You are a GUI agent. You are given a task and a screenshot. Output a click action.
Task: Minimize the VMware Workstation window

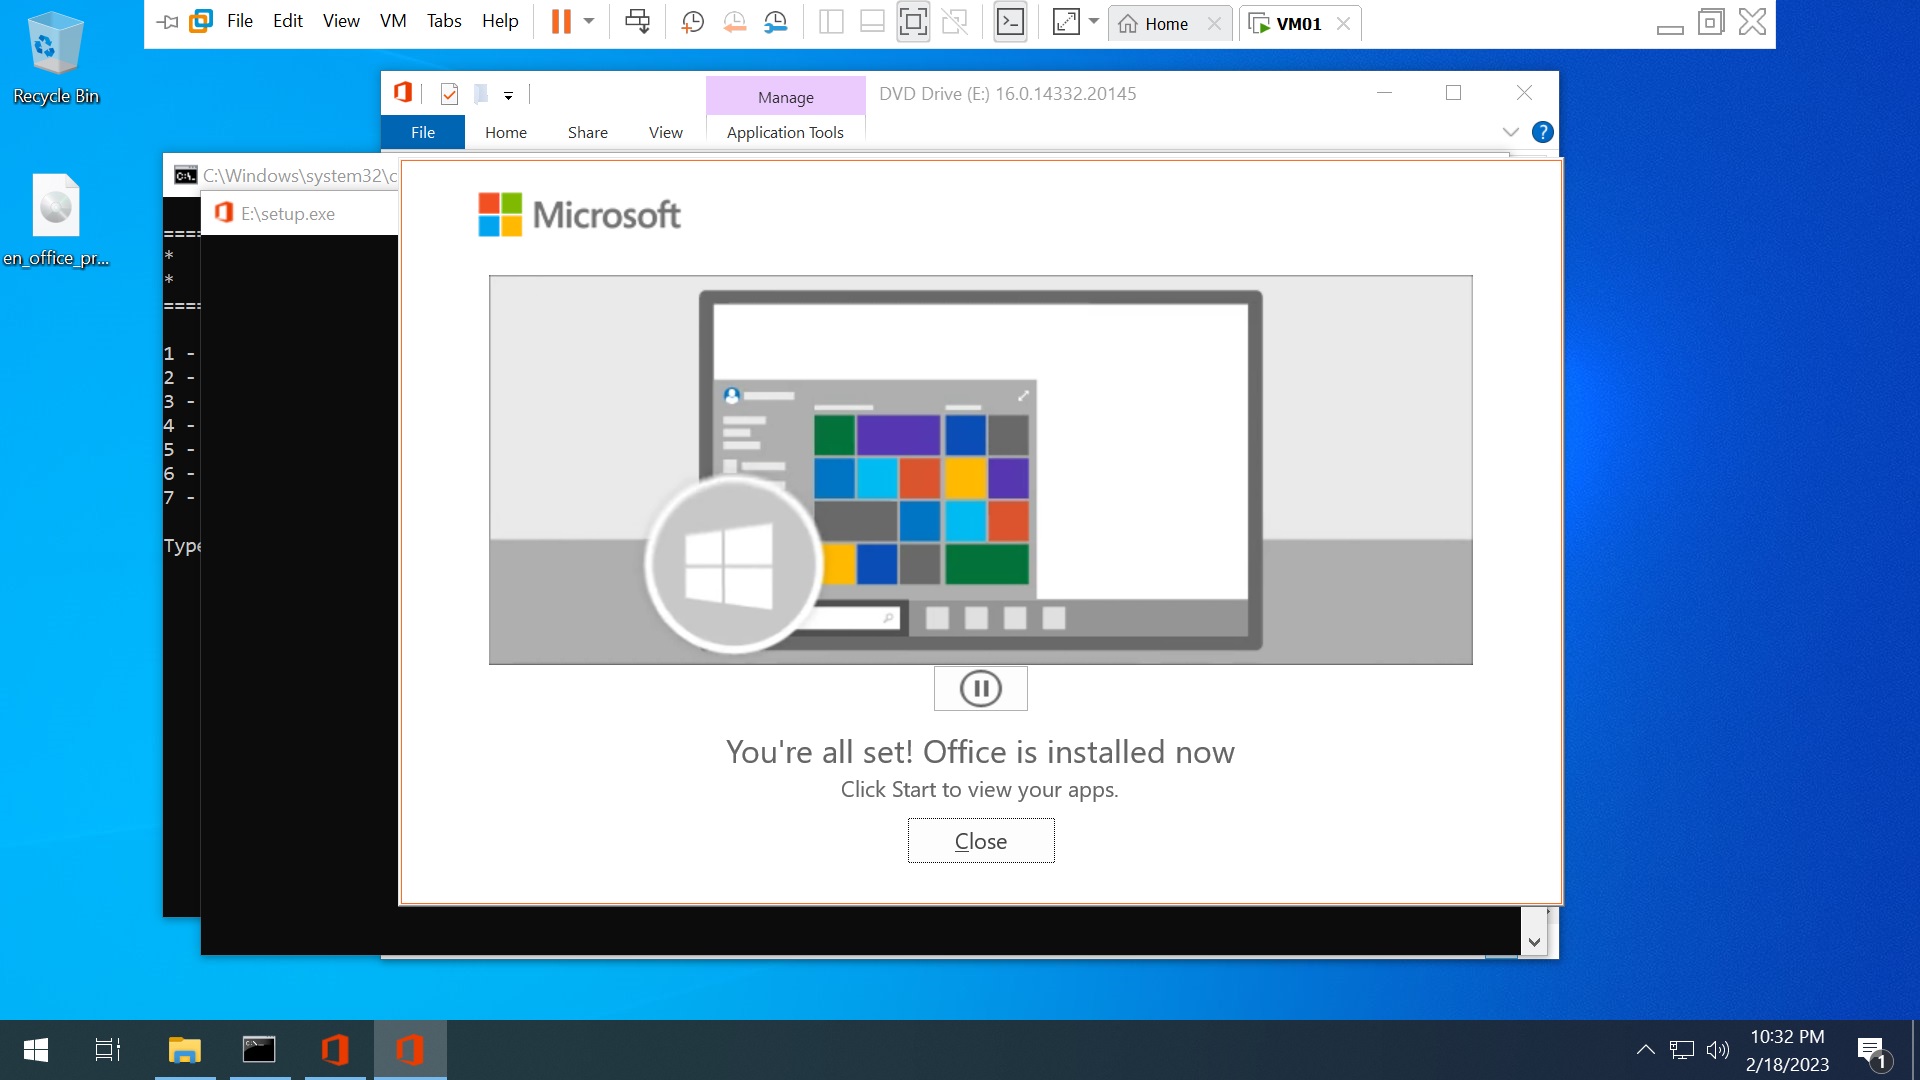tap(1670, 28)
